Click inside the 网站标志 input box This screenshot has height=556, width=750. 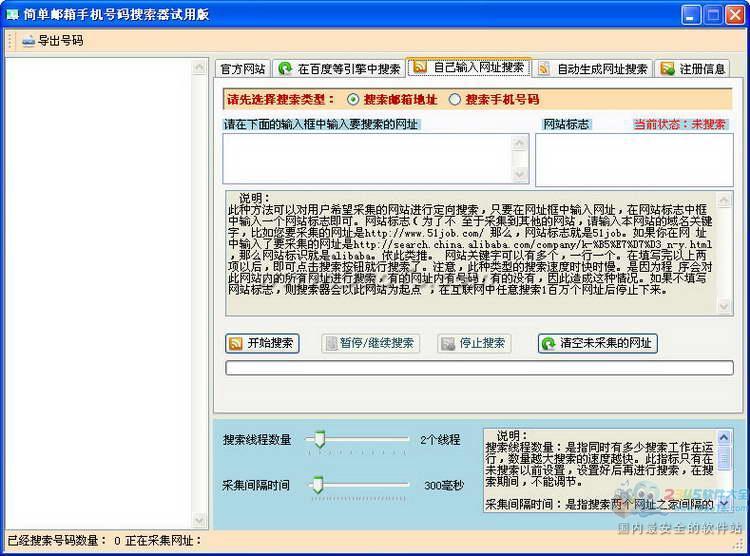[x=634, y=160]
